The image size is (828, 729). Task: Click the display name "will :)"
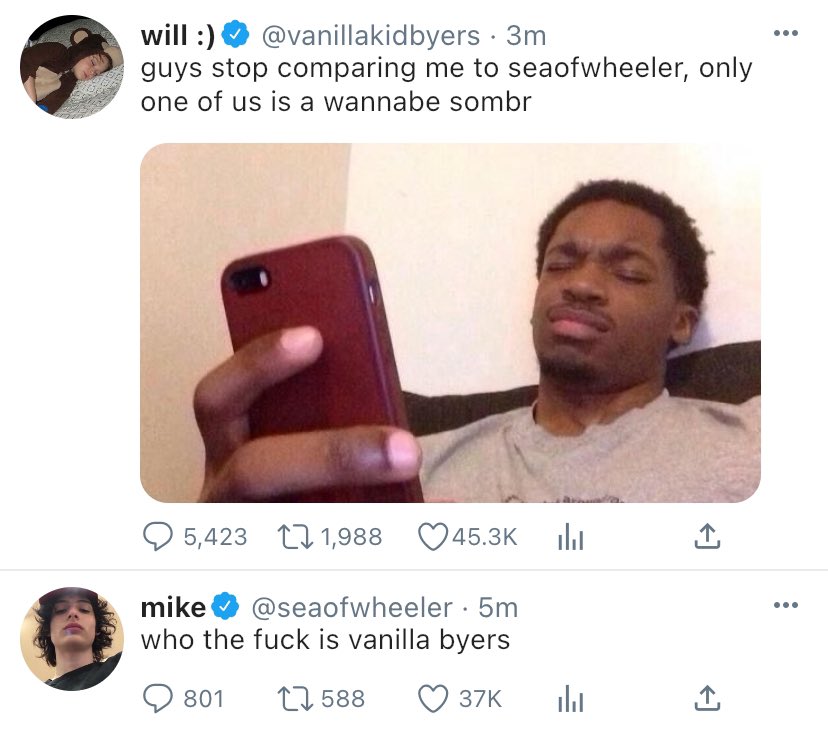(x=178, y=35)
